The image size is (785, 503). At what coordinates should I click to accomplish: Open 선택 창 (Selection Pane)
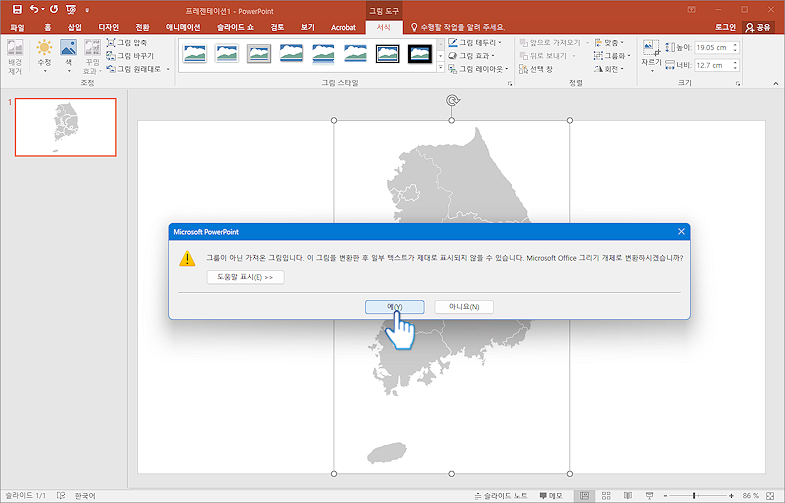click(536, 69)
